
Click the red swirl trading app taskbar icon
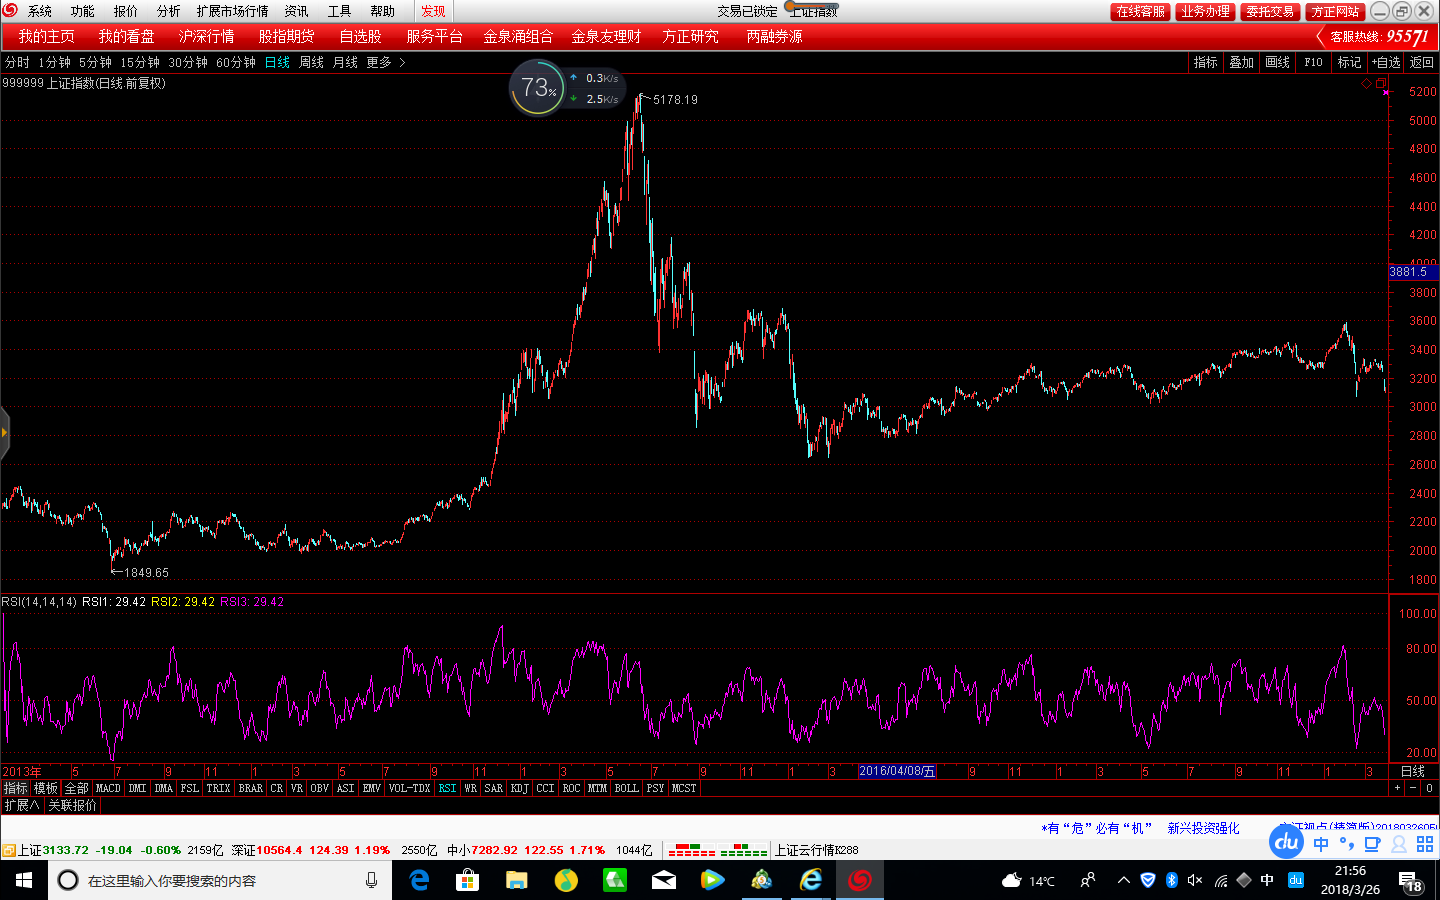(x=860, y=880)
